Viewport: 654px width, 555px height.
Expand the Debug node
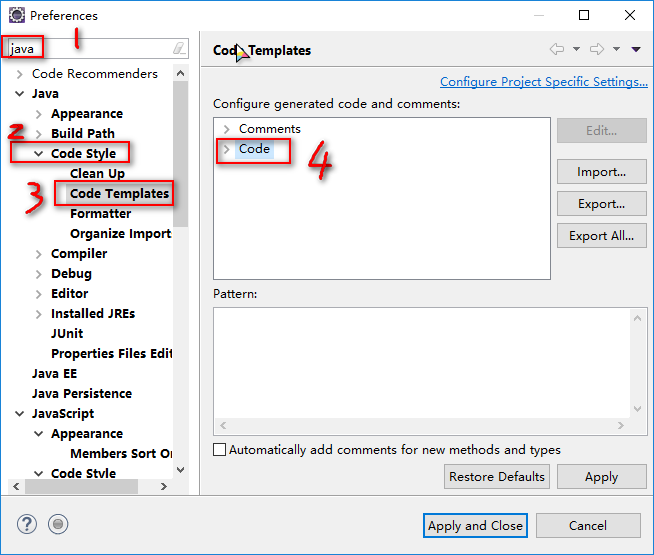tap(38, 274)
